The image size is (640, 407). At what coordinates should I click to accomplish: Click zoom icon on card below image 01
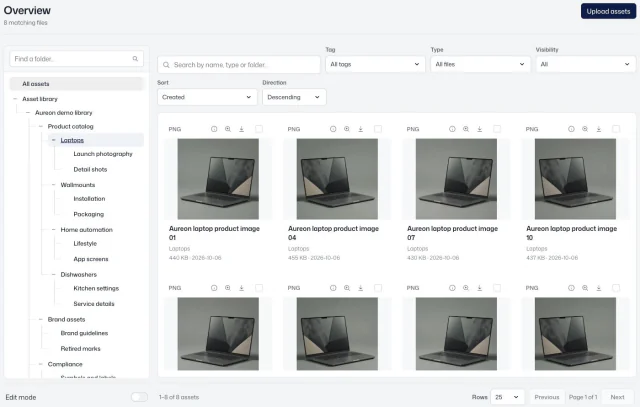coord(228,288)
